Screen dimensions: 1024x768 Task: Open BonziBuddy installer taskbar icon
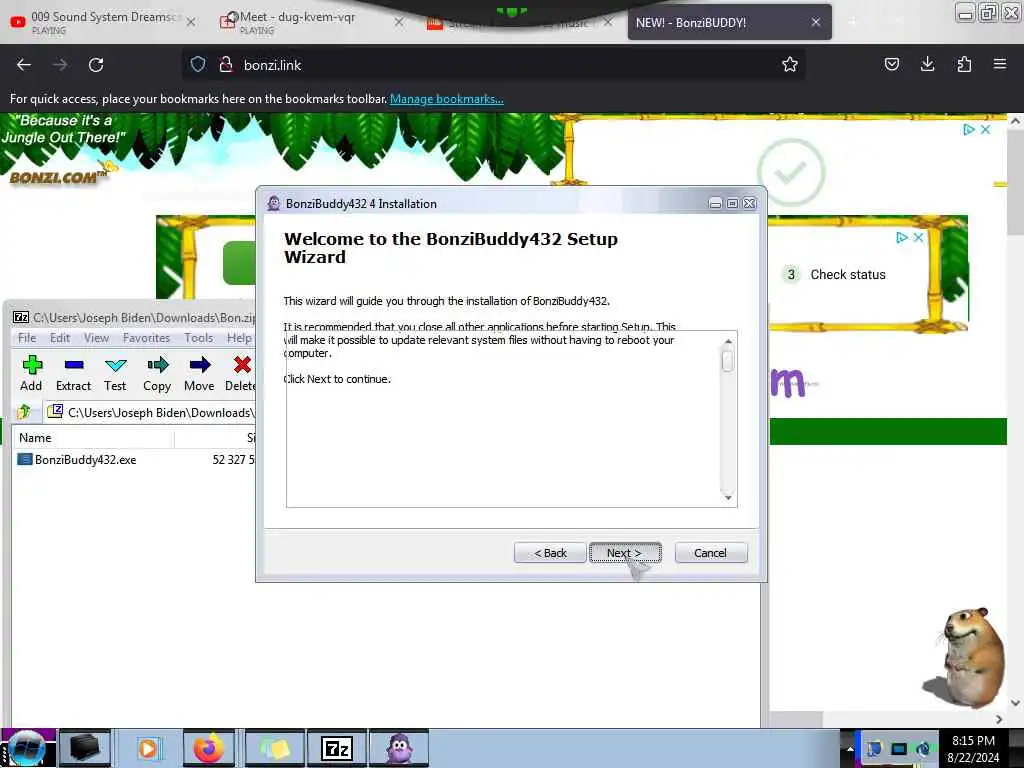[x=400, y=748]
